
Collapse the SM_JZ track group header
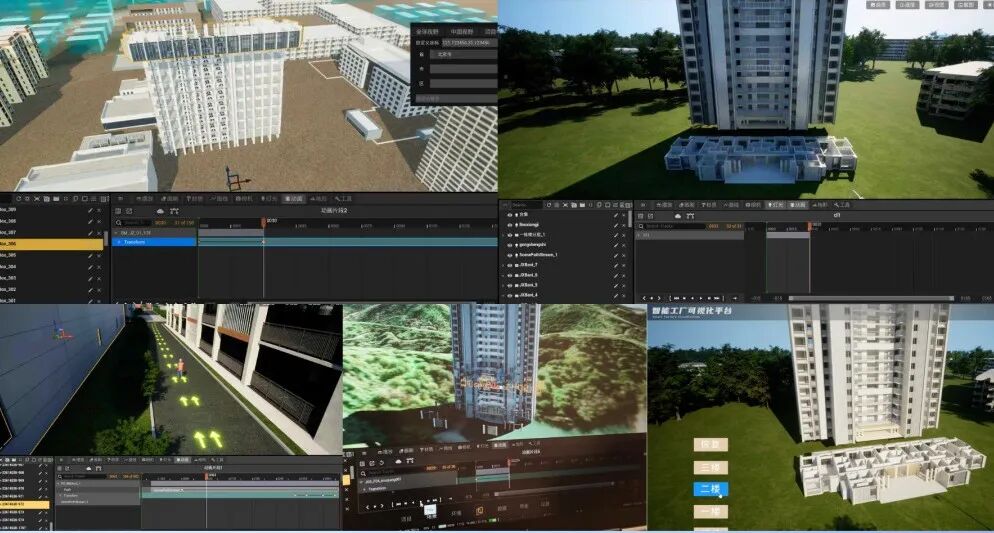coord(116,233)
